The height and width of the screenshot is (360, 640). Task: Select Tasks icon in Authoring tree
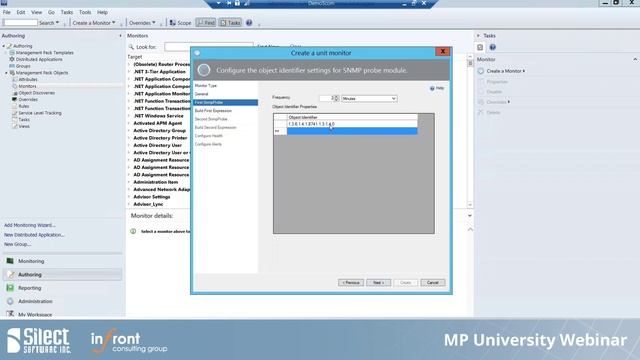tap(15, 120)
